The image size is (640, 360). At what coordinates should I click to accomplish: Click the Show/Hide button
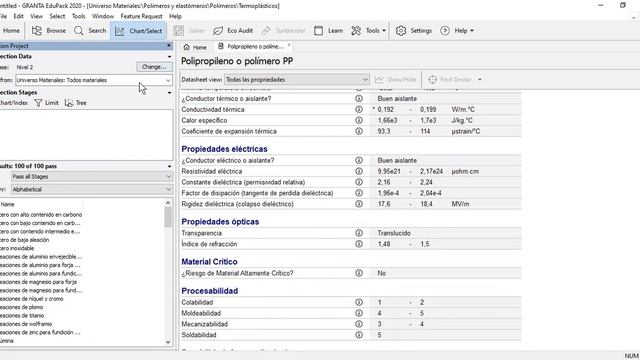tap(396, 80)
